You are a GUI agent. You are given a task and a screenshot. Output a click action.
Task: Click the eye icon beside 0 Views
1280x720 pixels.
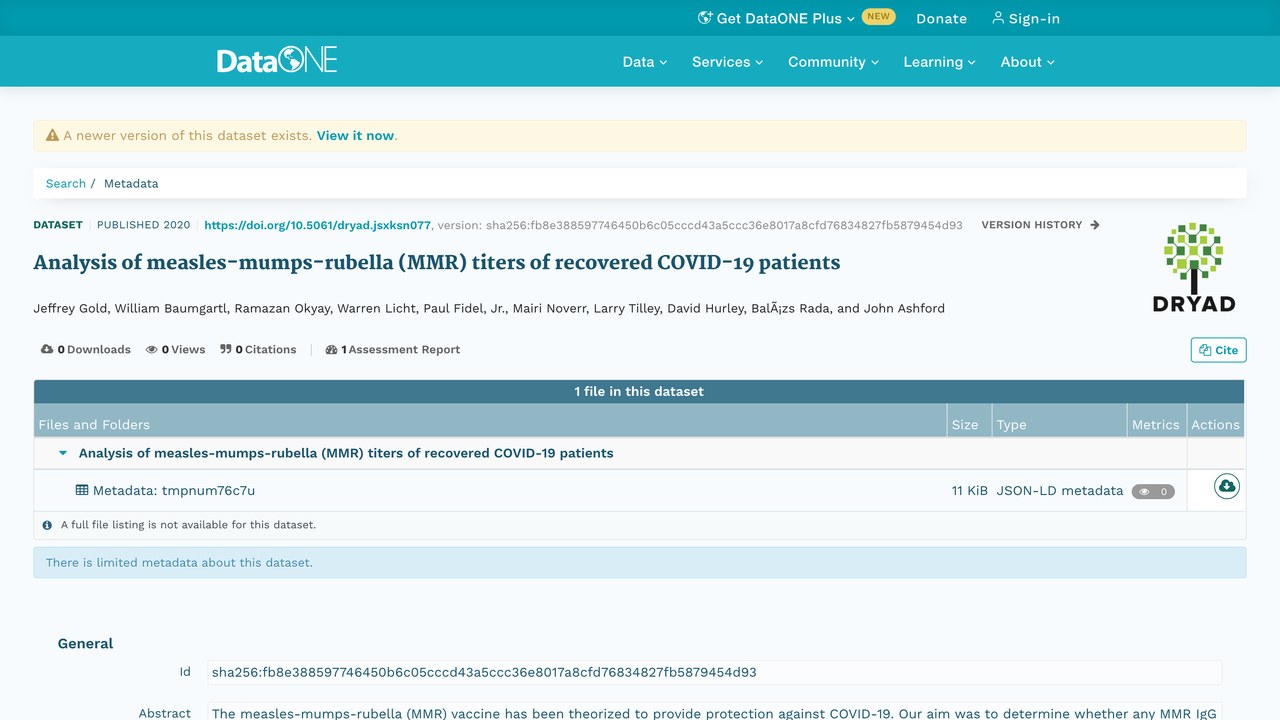152,350
